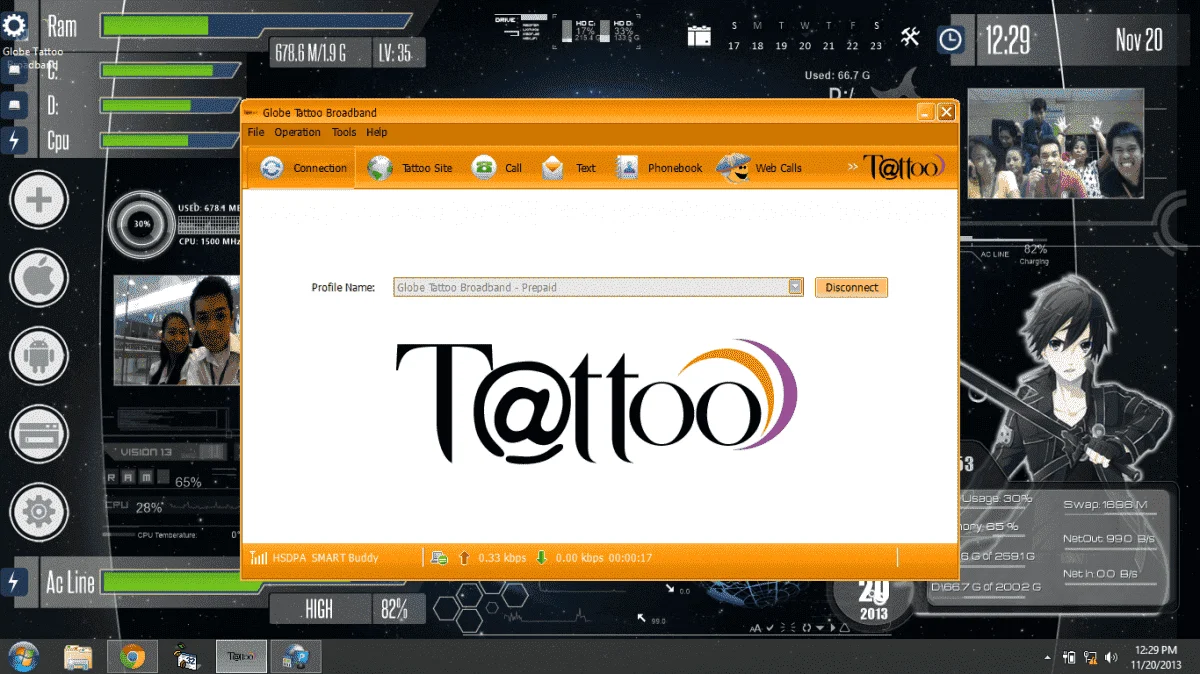Click the Nov 20 date text
This screenshot has height=674, width=1200.
[x=1139, y=40]
